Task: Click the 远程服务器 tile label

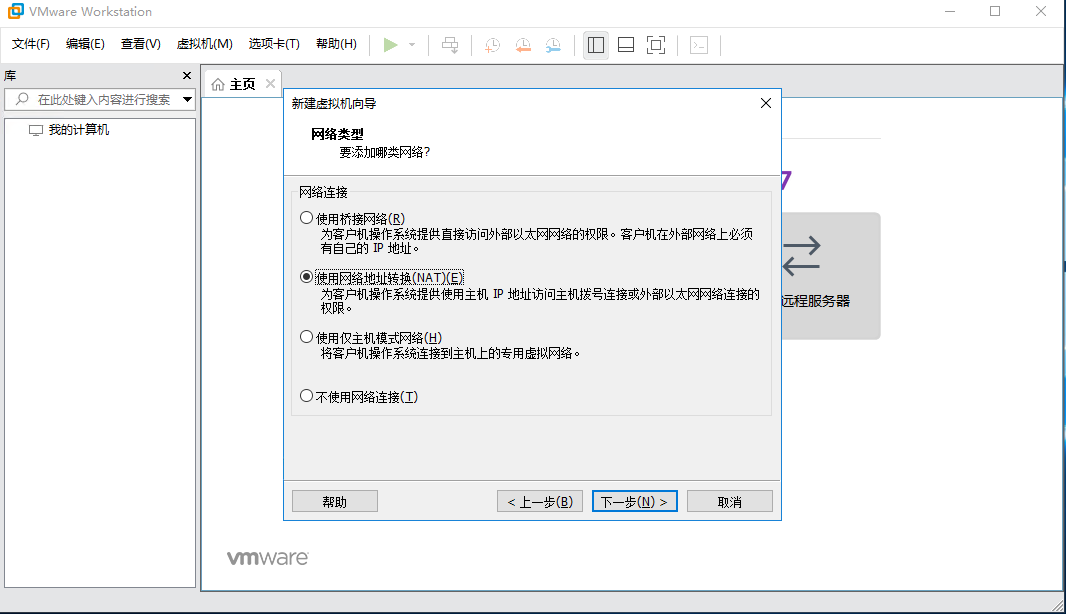Action: (x=815, y=301)
